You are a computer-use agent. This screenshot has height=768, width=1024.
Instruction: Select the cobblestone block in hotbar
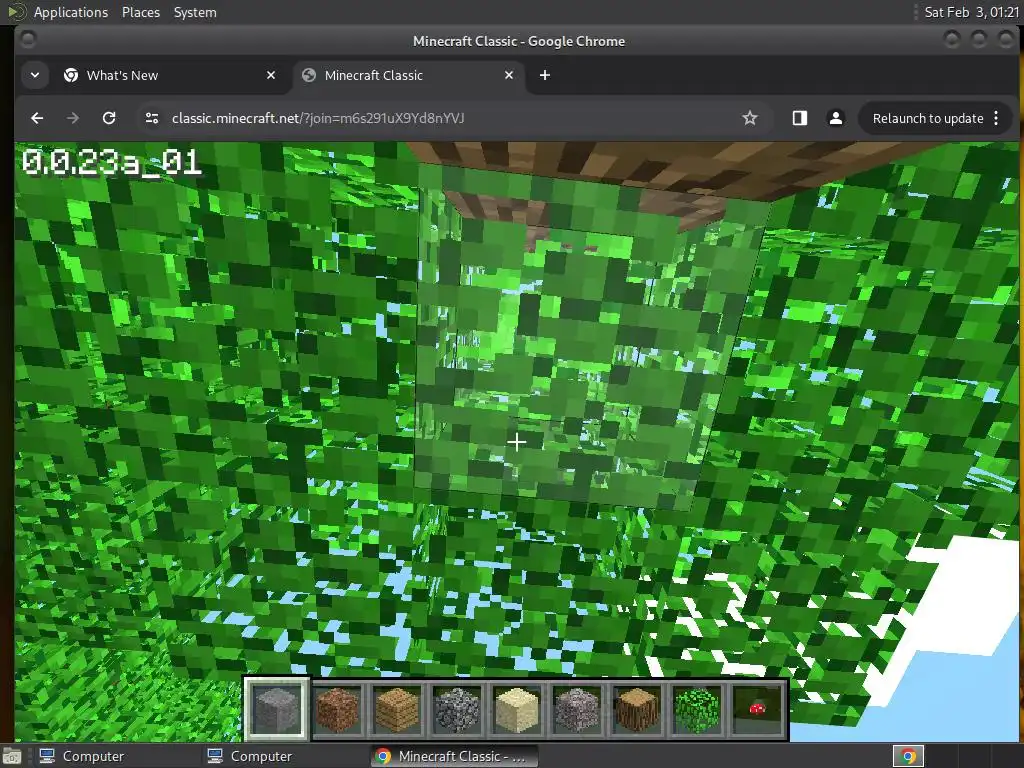point(457,709)
